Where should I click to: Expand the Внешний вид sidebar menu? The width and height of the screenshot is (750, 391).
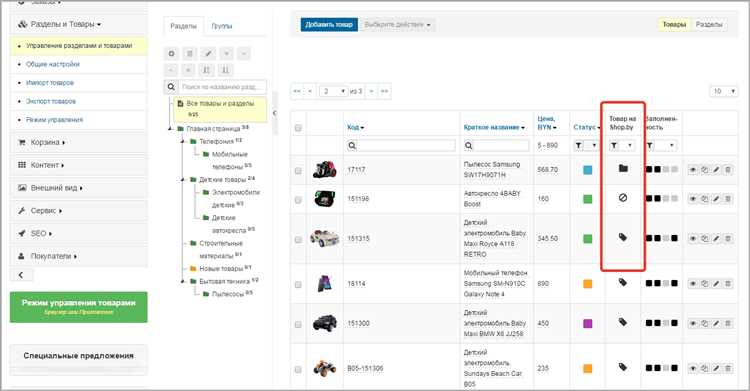coord(78,188)
